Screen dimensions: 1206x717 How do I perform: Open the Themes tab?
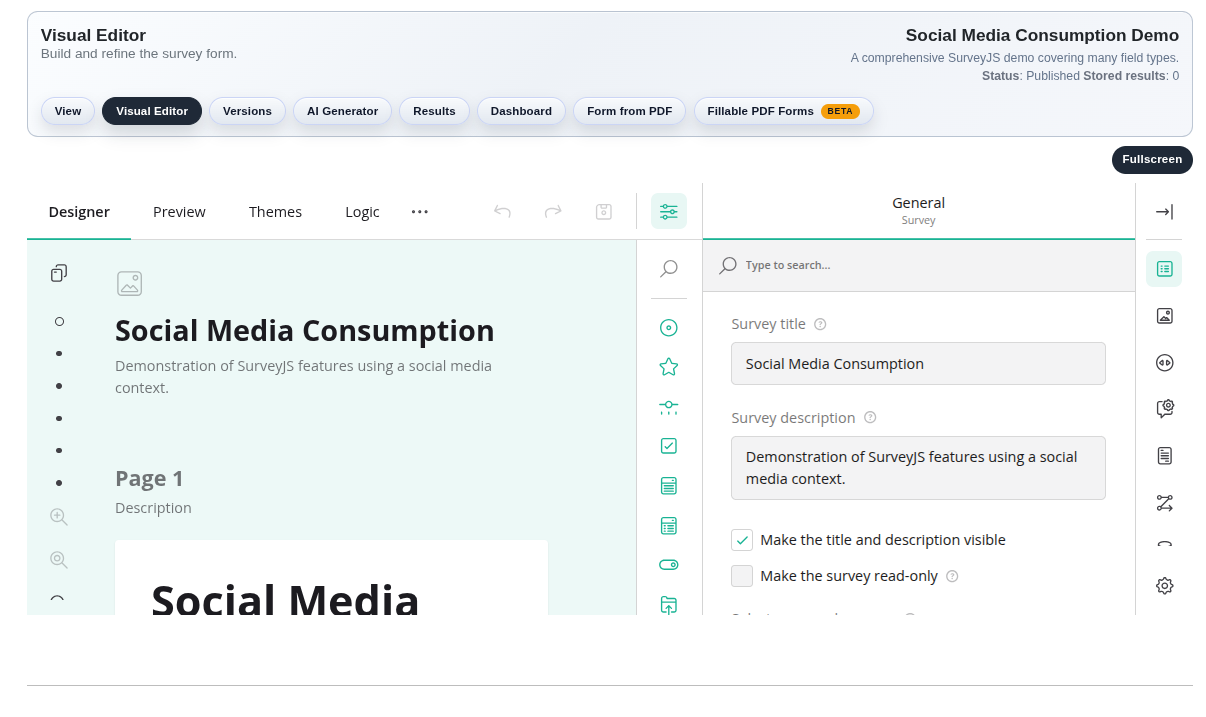tap(275, 211)
